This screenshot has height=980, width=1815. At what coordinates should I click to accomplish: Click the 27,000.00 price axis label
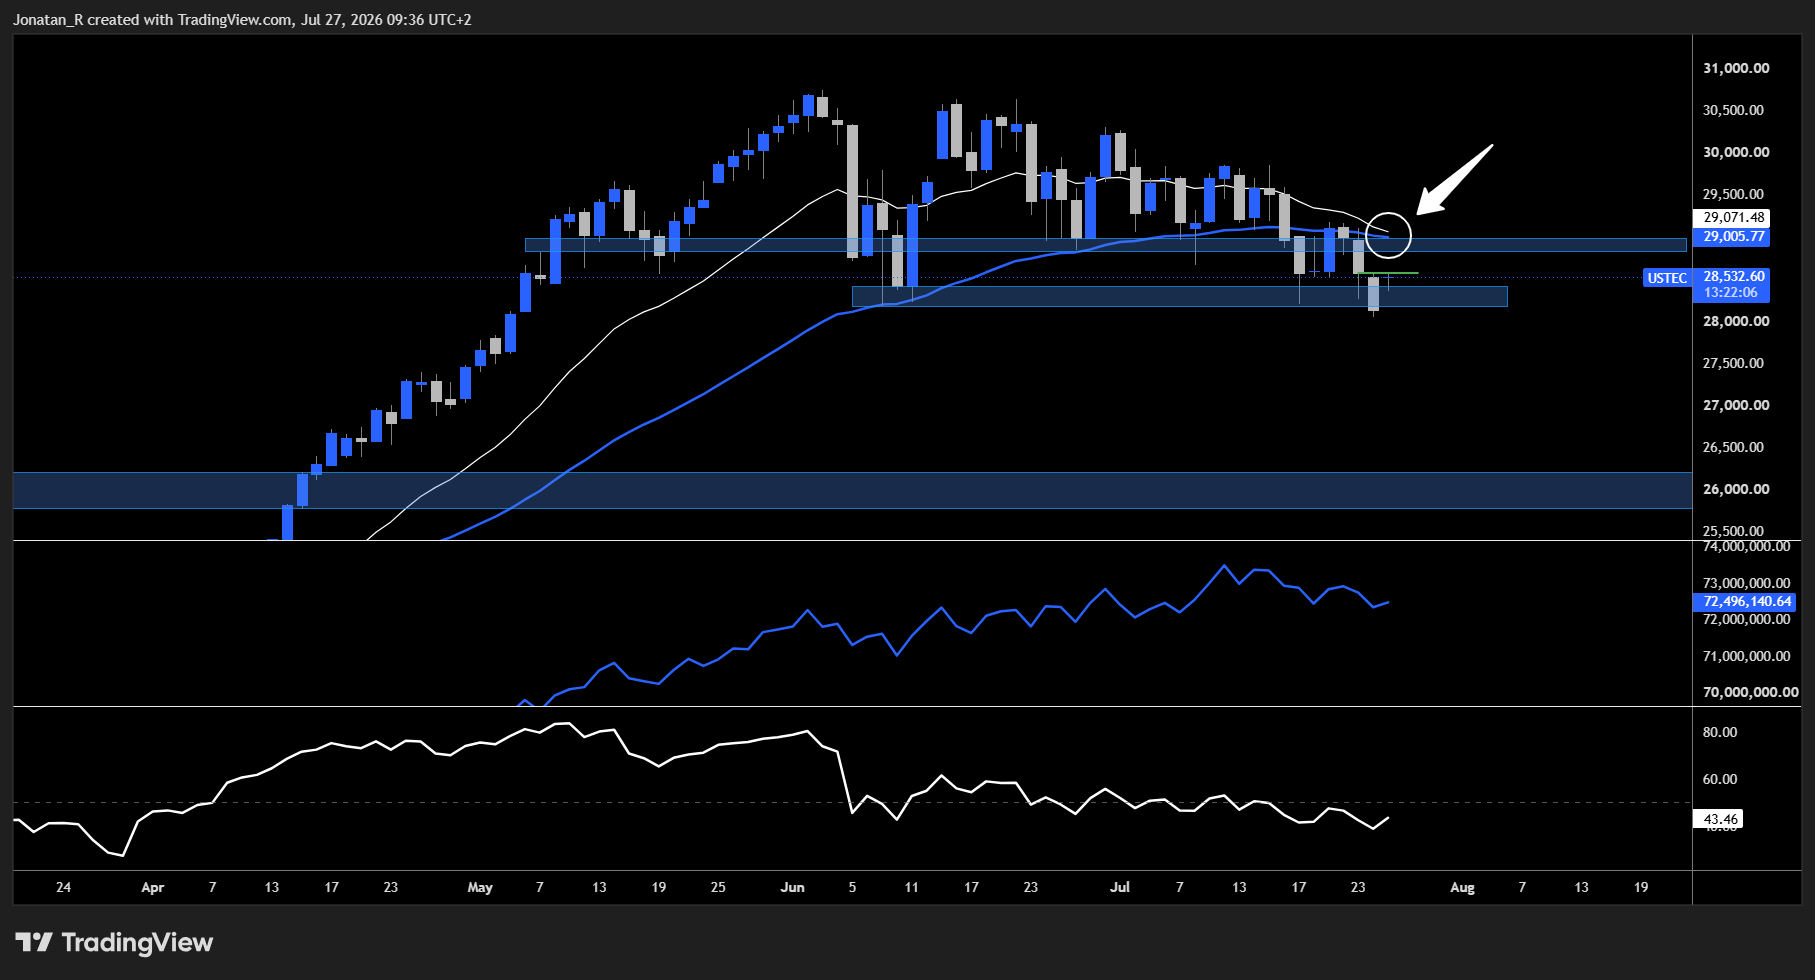click(x=1736, y=405)
